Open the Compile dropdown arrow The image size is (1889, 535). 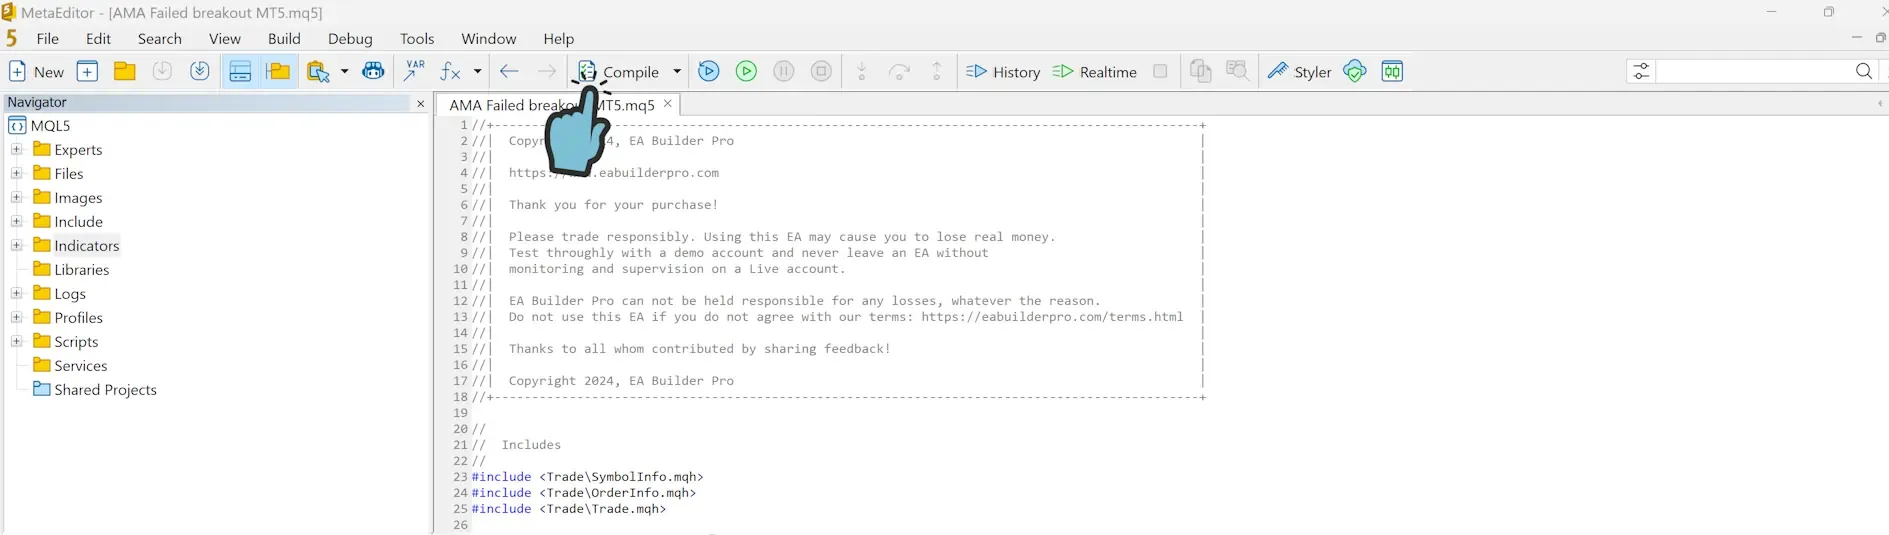click(x=677, y=72)
